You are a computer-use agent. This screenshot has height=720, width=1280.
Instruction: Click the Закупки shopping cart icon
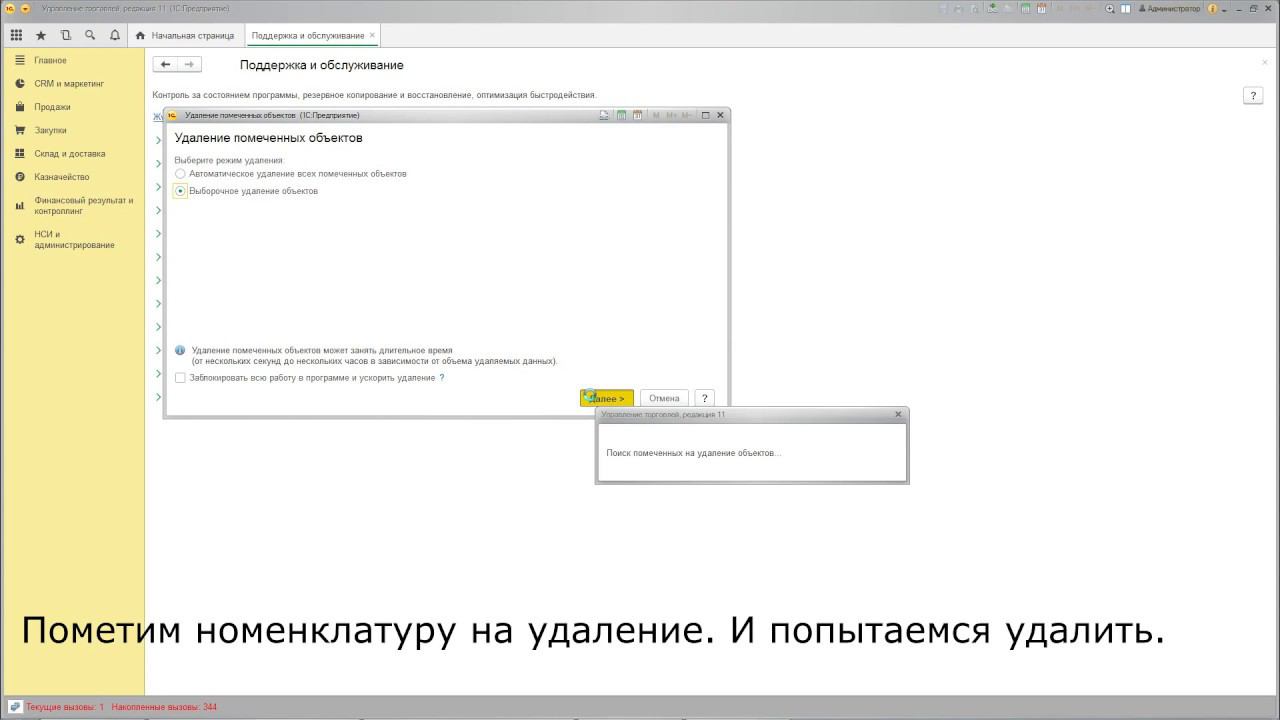20,130
